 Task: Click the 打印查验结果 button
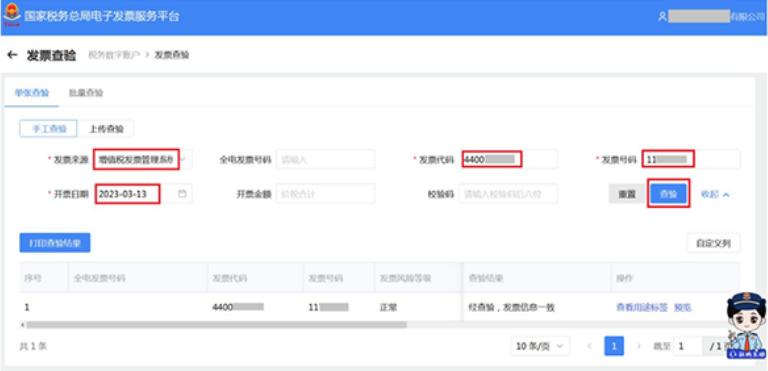tap(55, 243)
